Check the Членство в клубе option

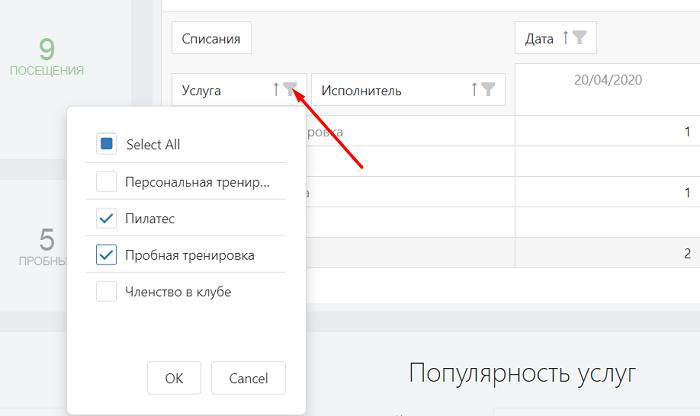106,291
